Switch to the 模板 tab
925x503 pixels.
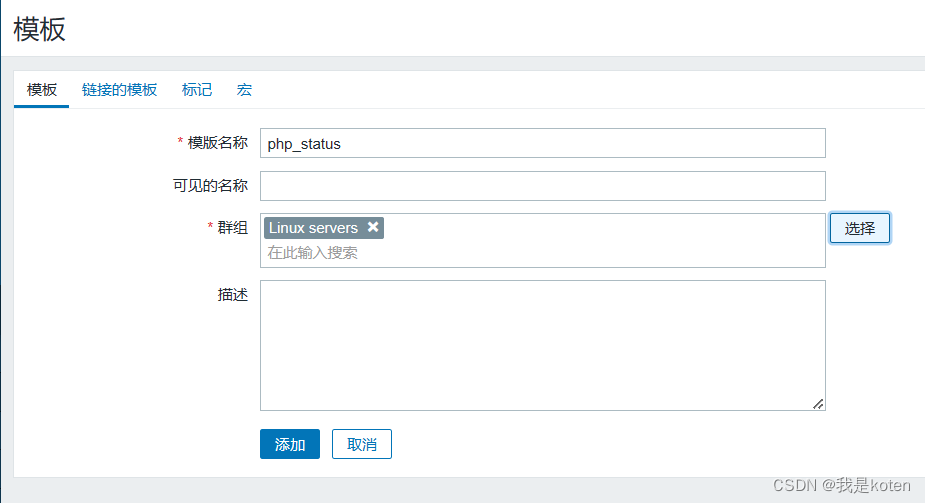42,89
